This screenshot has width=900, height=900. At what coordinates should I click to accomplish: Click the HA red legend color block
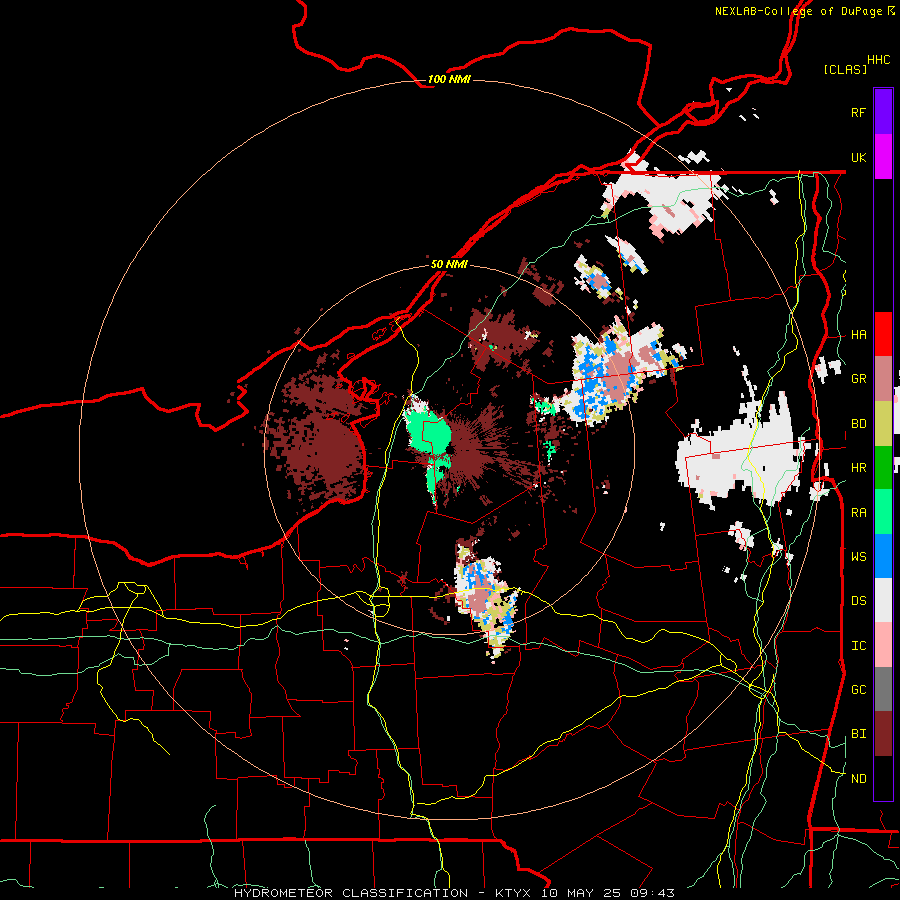[883, 334]
